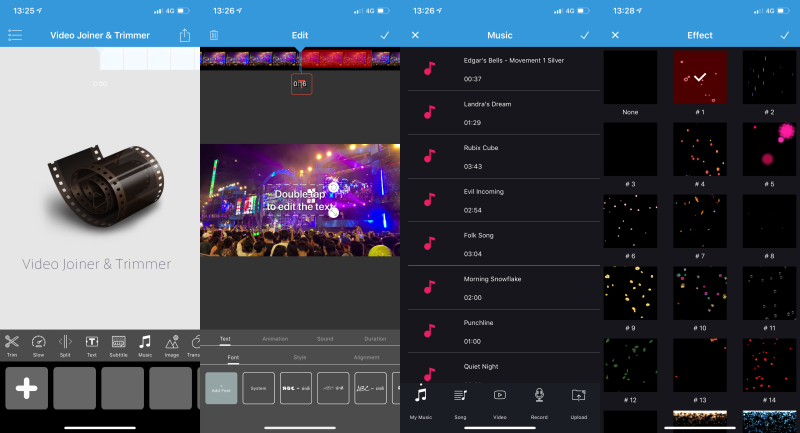800x433 pixels.
Task: Select the Rubix Cube music track
Action: 500,156
